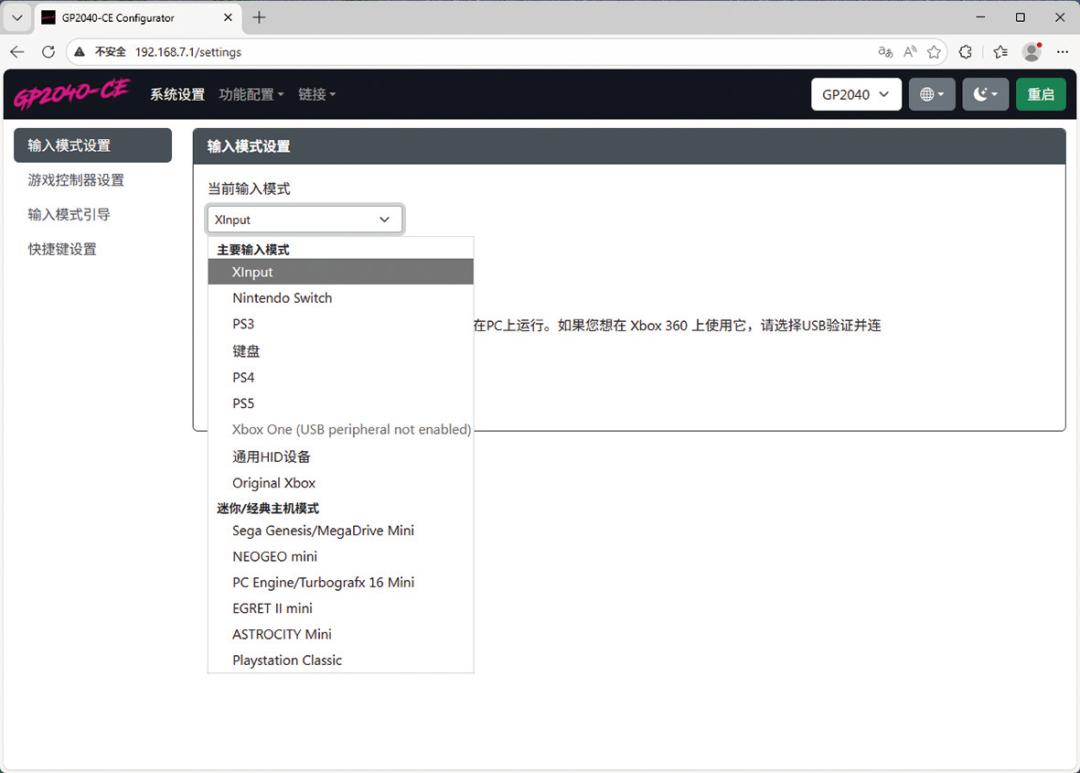Screen dimensions: 1080x773
Task: Click the green 重启 reboot button
Action: coord(1041,94)
